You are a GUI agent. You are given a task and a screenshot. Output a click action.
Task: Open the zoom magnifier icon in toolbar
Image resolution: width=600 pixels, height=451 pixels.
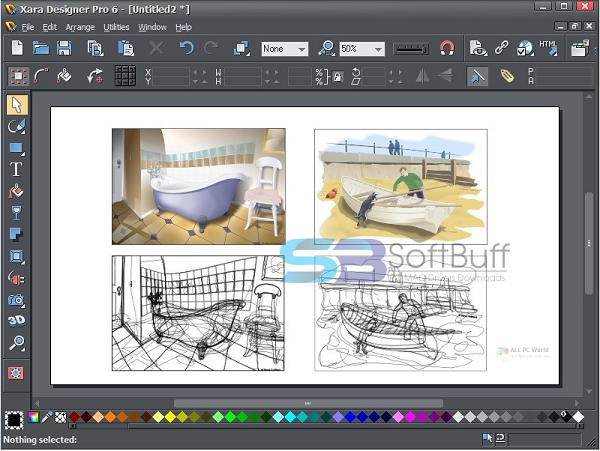(x=326, y=49)
